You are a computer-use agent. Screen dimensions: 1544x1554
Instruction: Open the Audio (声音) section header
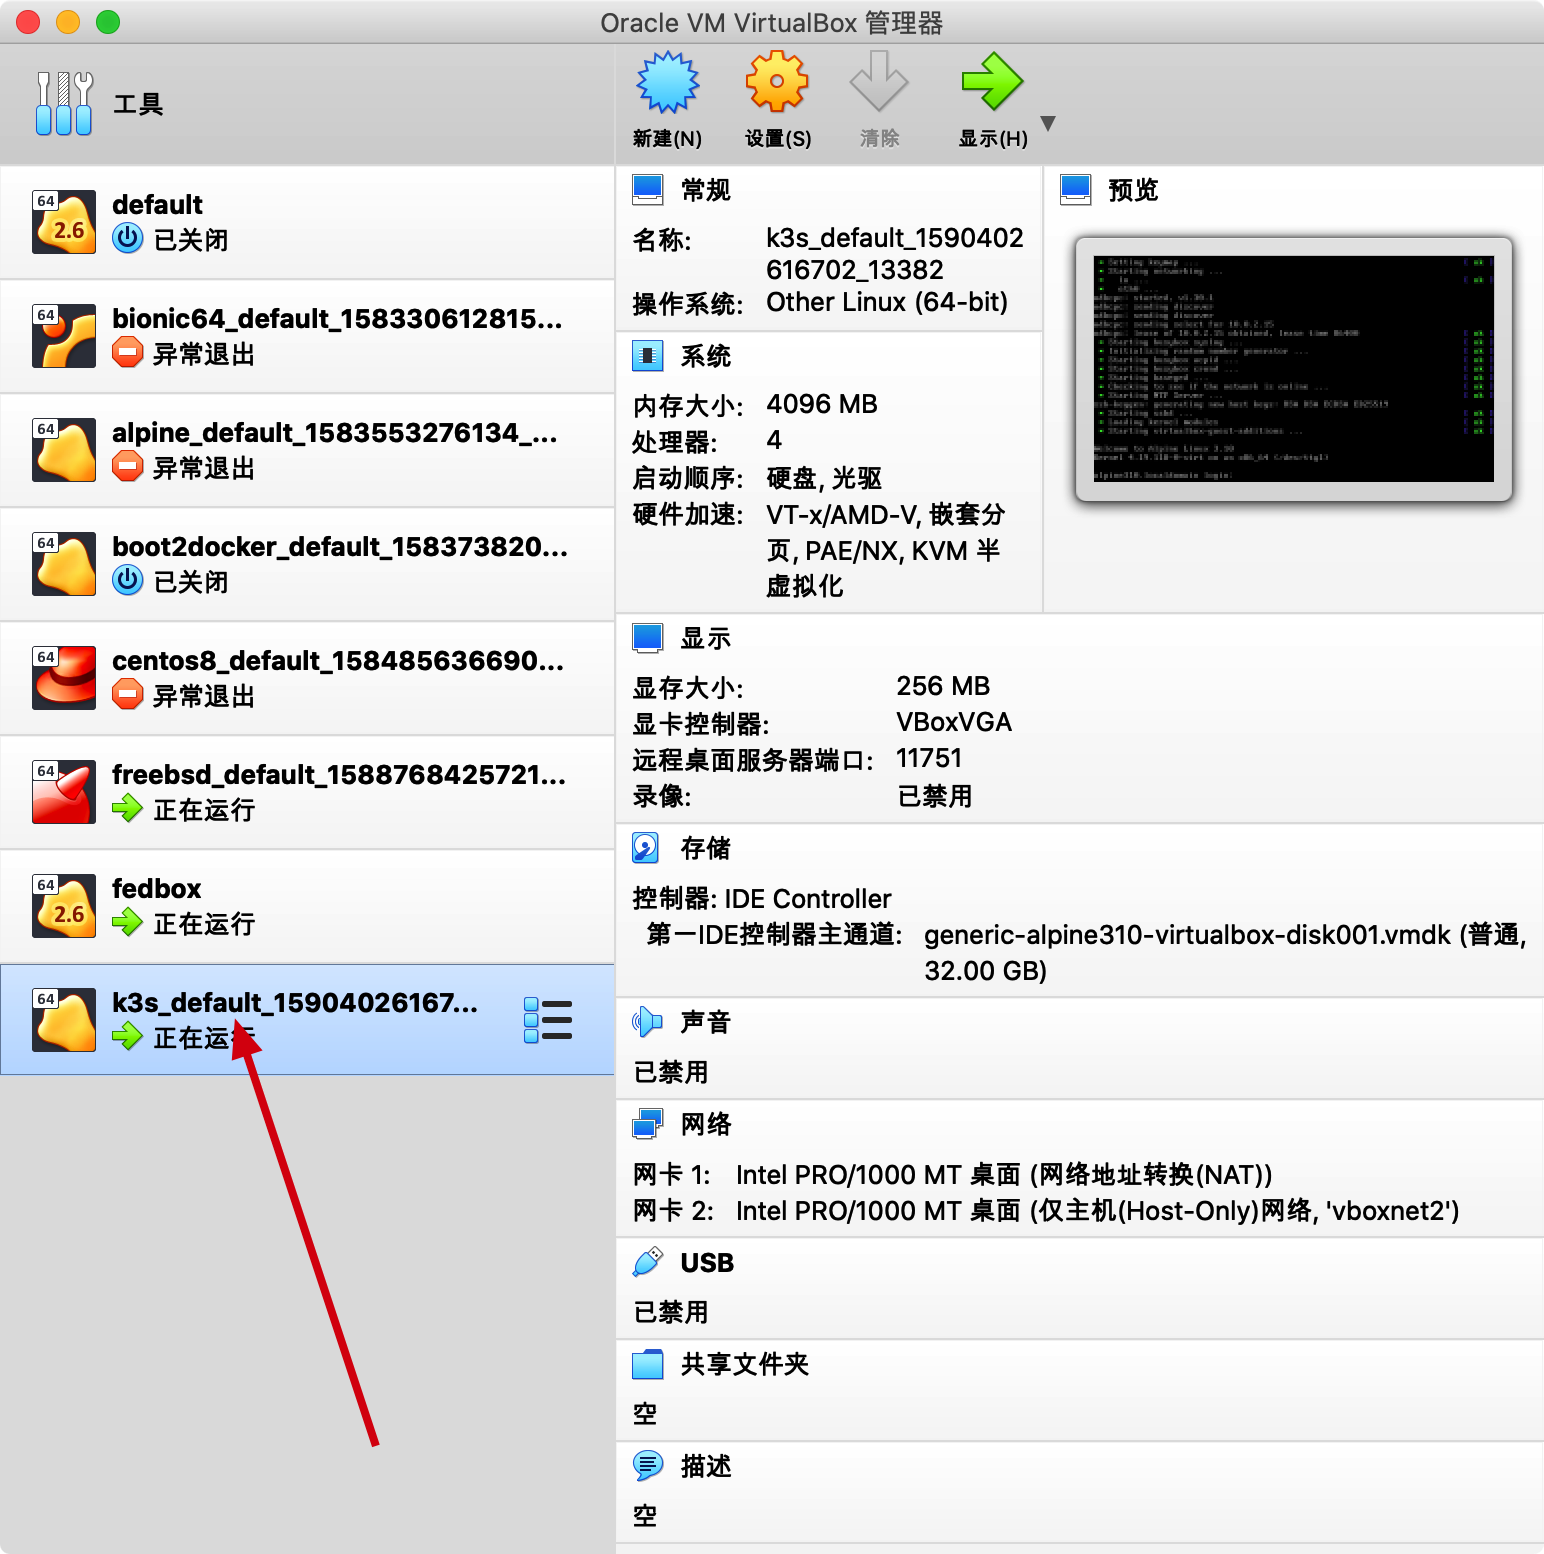pos(706,1022)
